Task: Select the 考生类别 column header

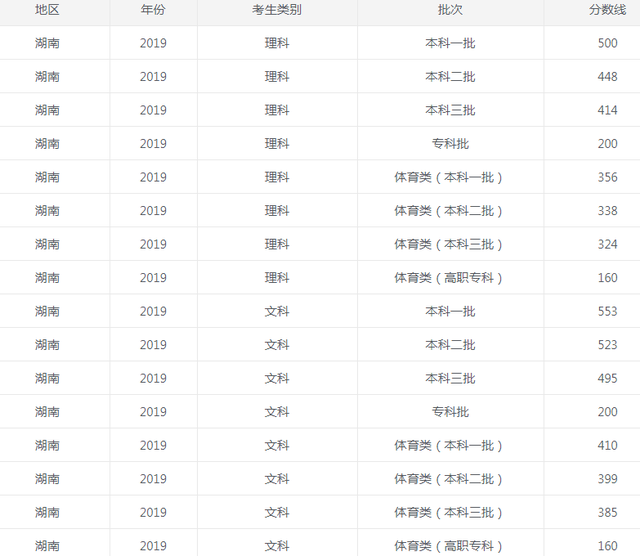Action: click(x=277, y=9)
